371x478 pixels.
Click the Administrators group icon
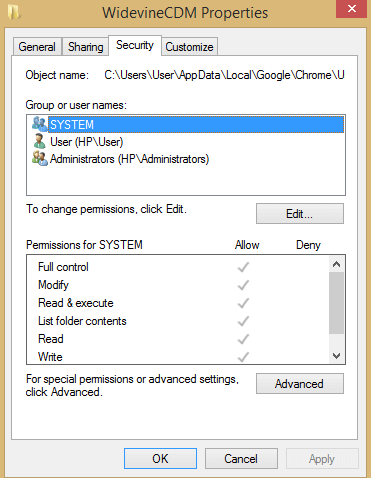pyautogui.click(x=40, y=159)
